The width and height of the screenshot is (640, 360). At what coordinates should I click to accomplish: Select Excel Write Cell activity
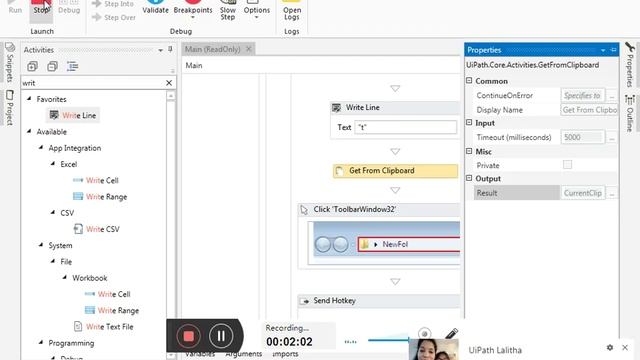[x=96, y=180]
